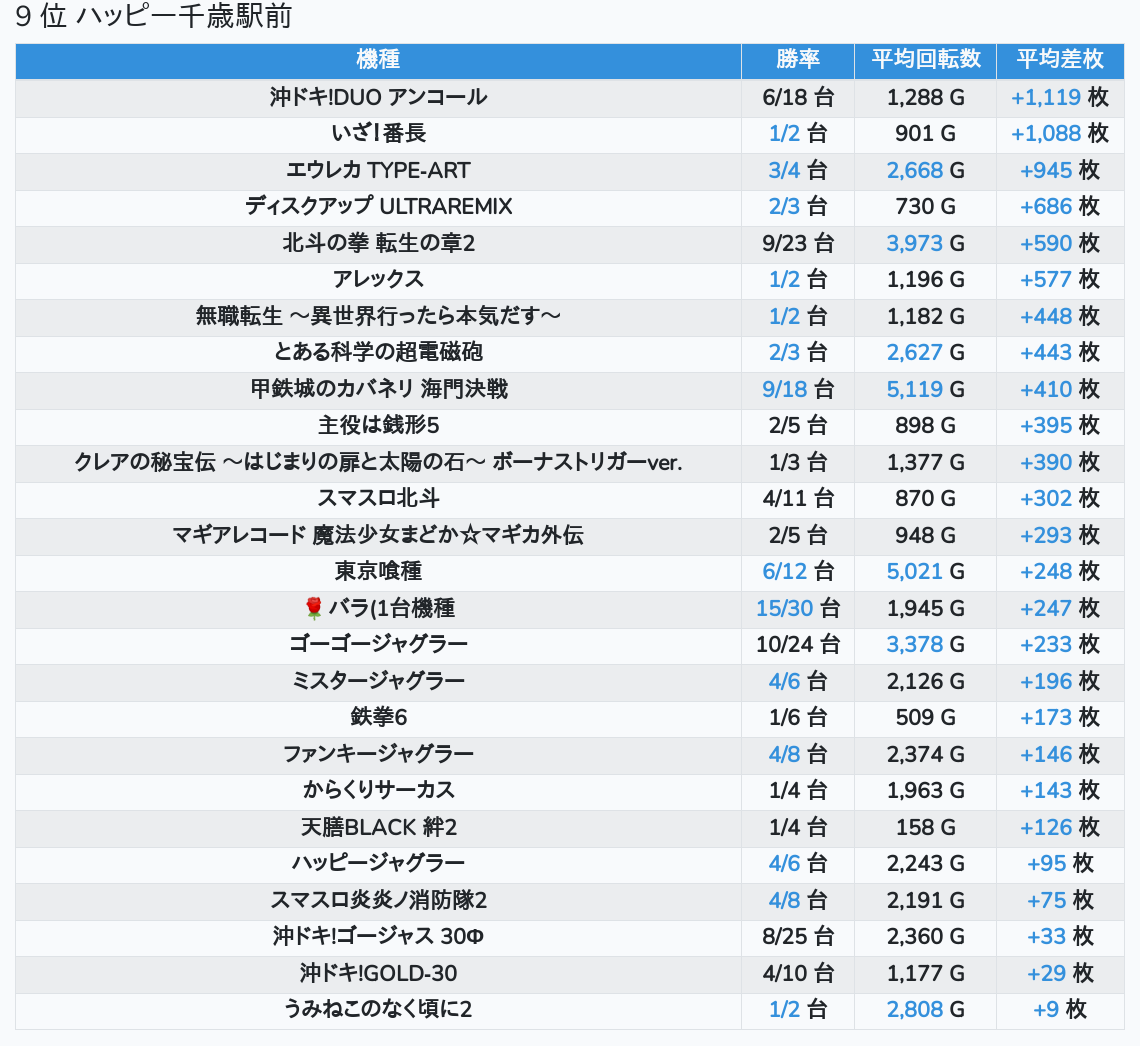This screenshot has width=1140, height=1046.
Task: Click the 1/2 win rate for いざ!番長
Action: click(x=784, y=134)
